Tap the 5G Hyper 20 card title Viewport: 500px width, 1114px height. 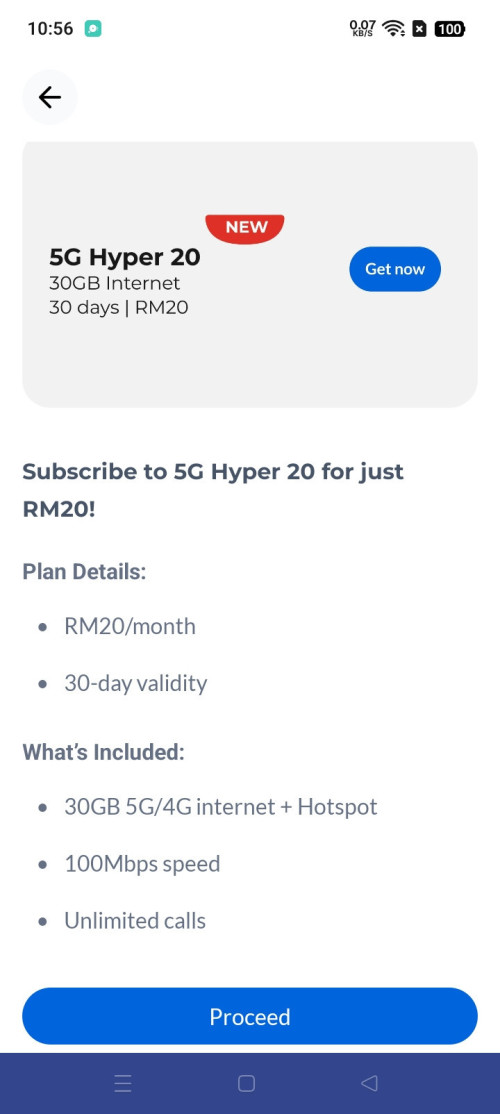[x=125, y=257]
